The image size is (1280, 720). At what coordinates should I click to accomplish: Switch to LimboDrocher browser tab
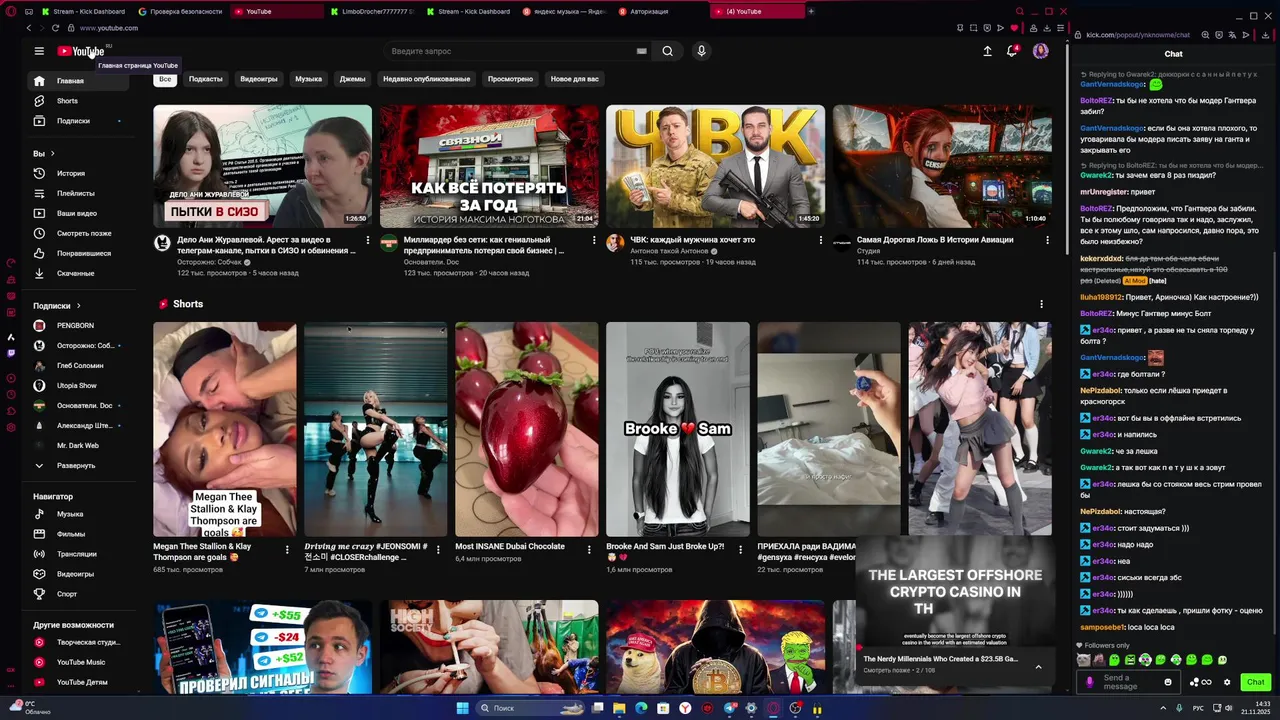[372, 11]
